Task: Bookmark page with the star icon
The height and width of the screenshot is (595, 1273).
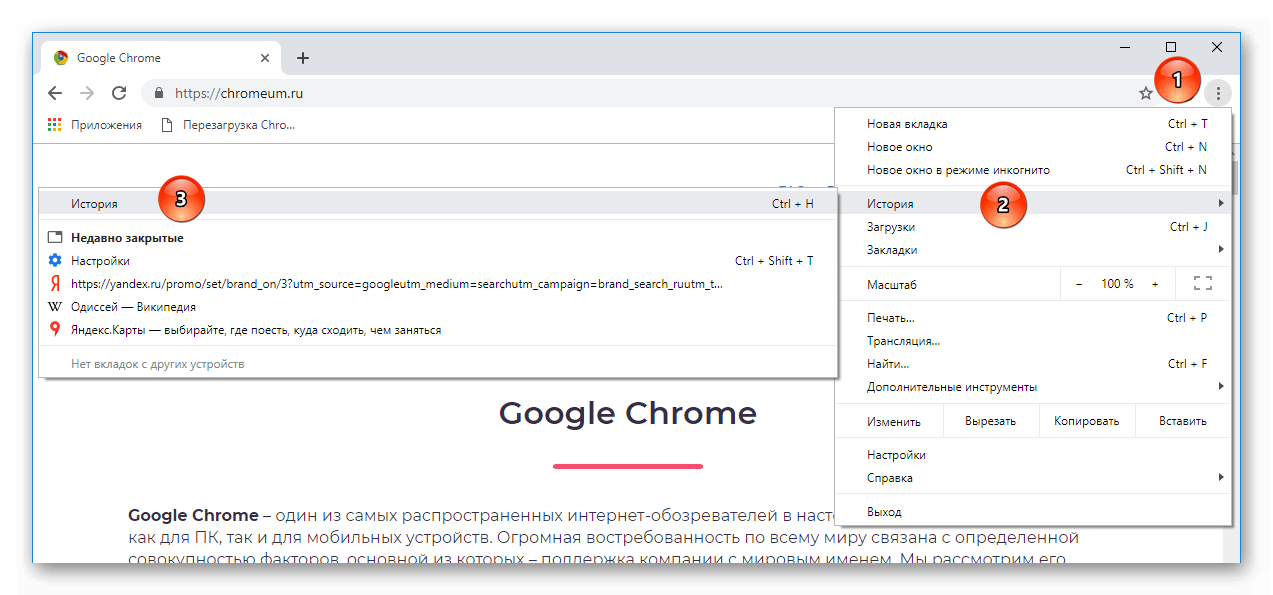Action: pos(1146,93)
